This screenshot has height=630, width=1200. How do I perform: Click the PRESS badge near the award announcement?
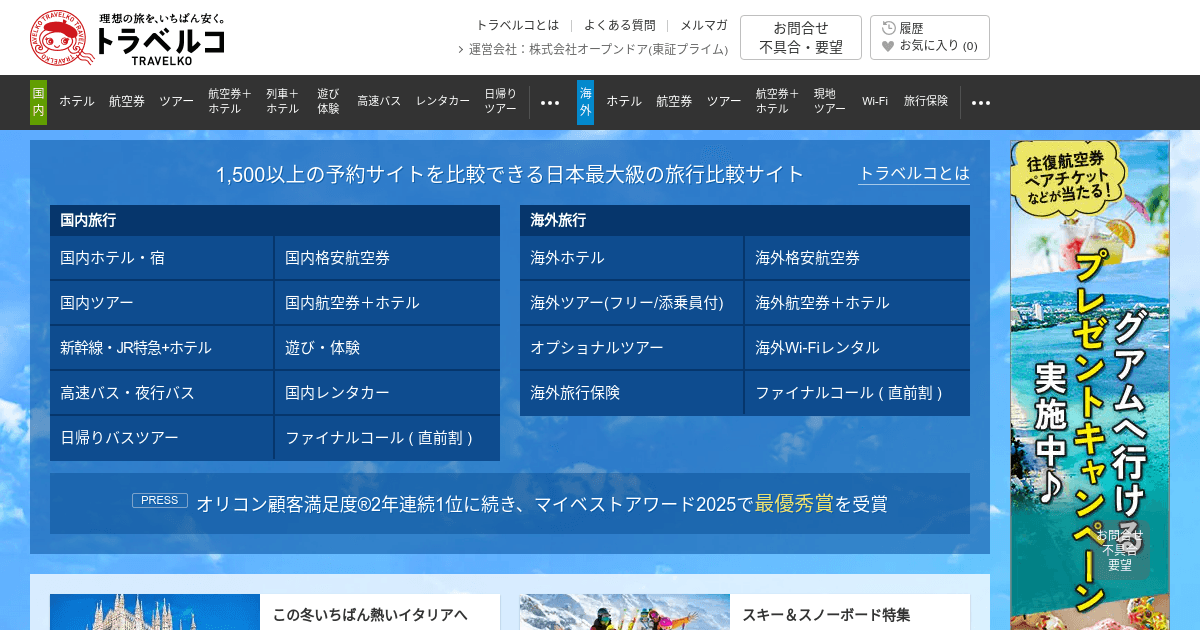159,500
